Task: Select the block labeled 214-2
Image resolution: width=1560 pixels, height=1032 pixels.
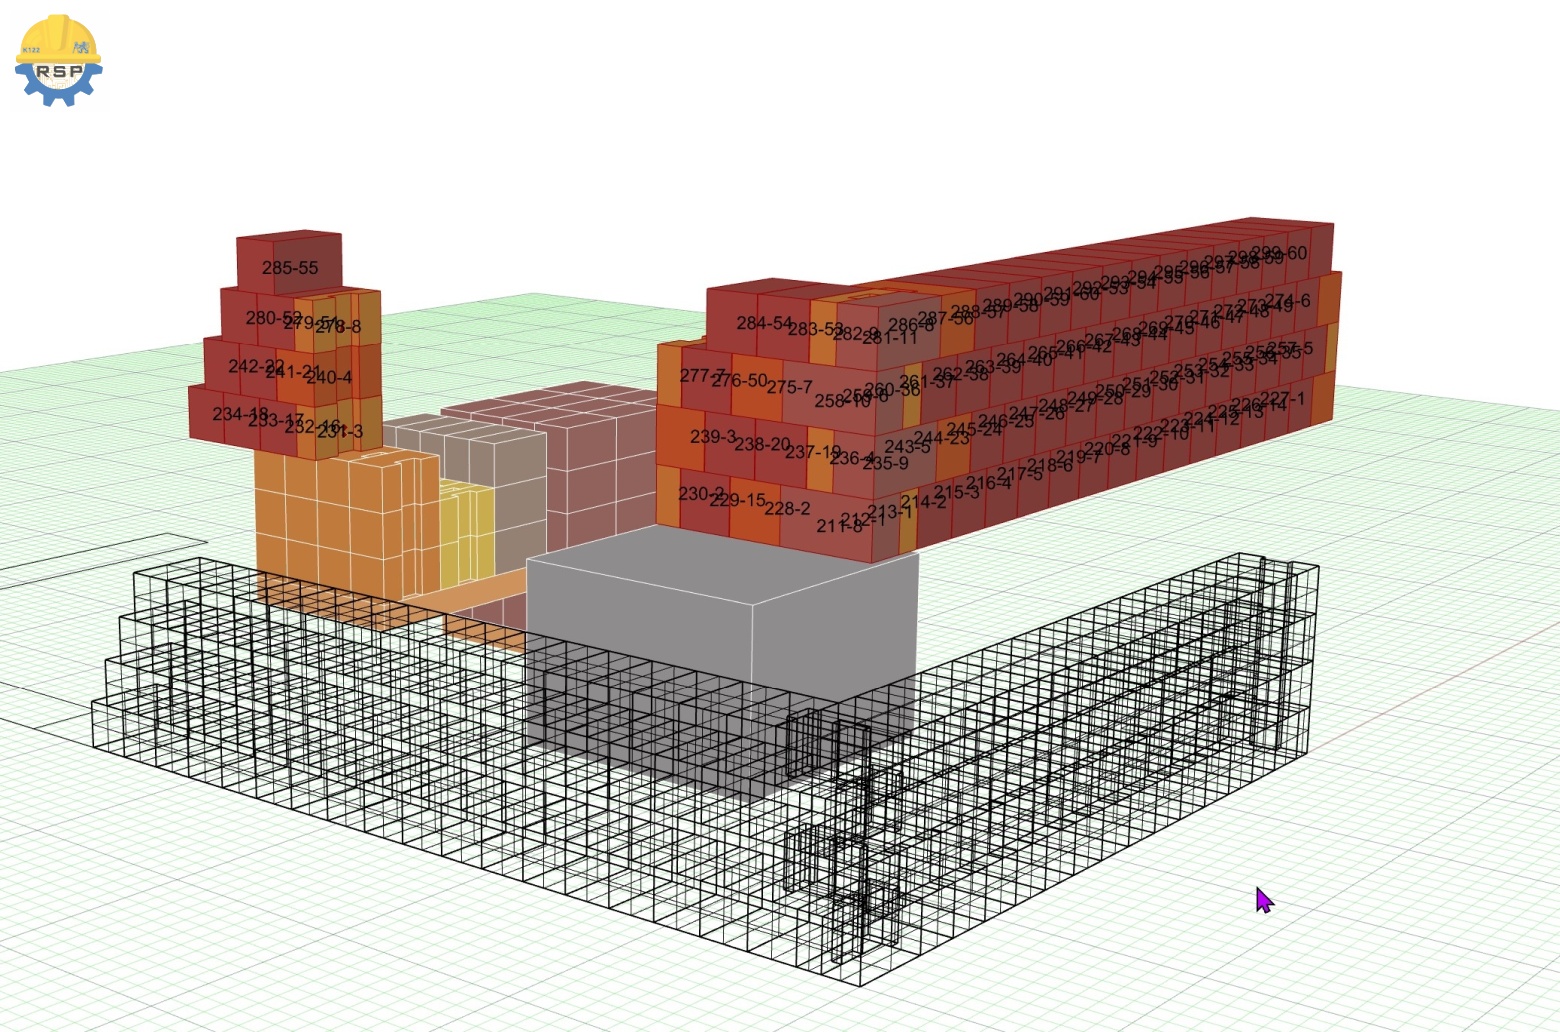Action: [x=923, y=501]
